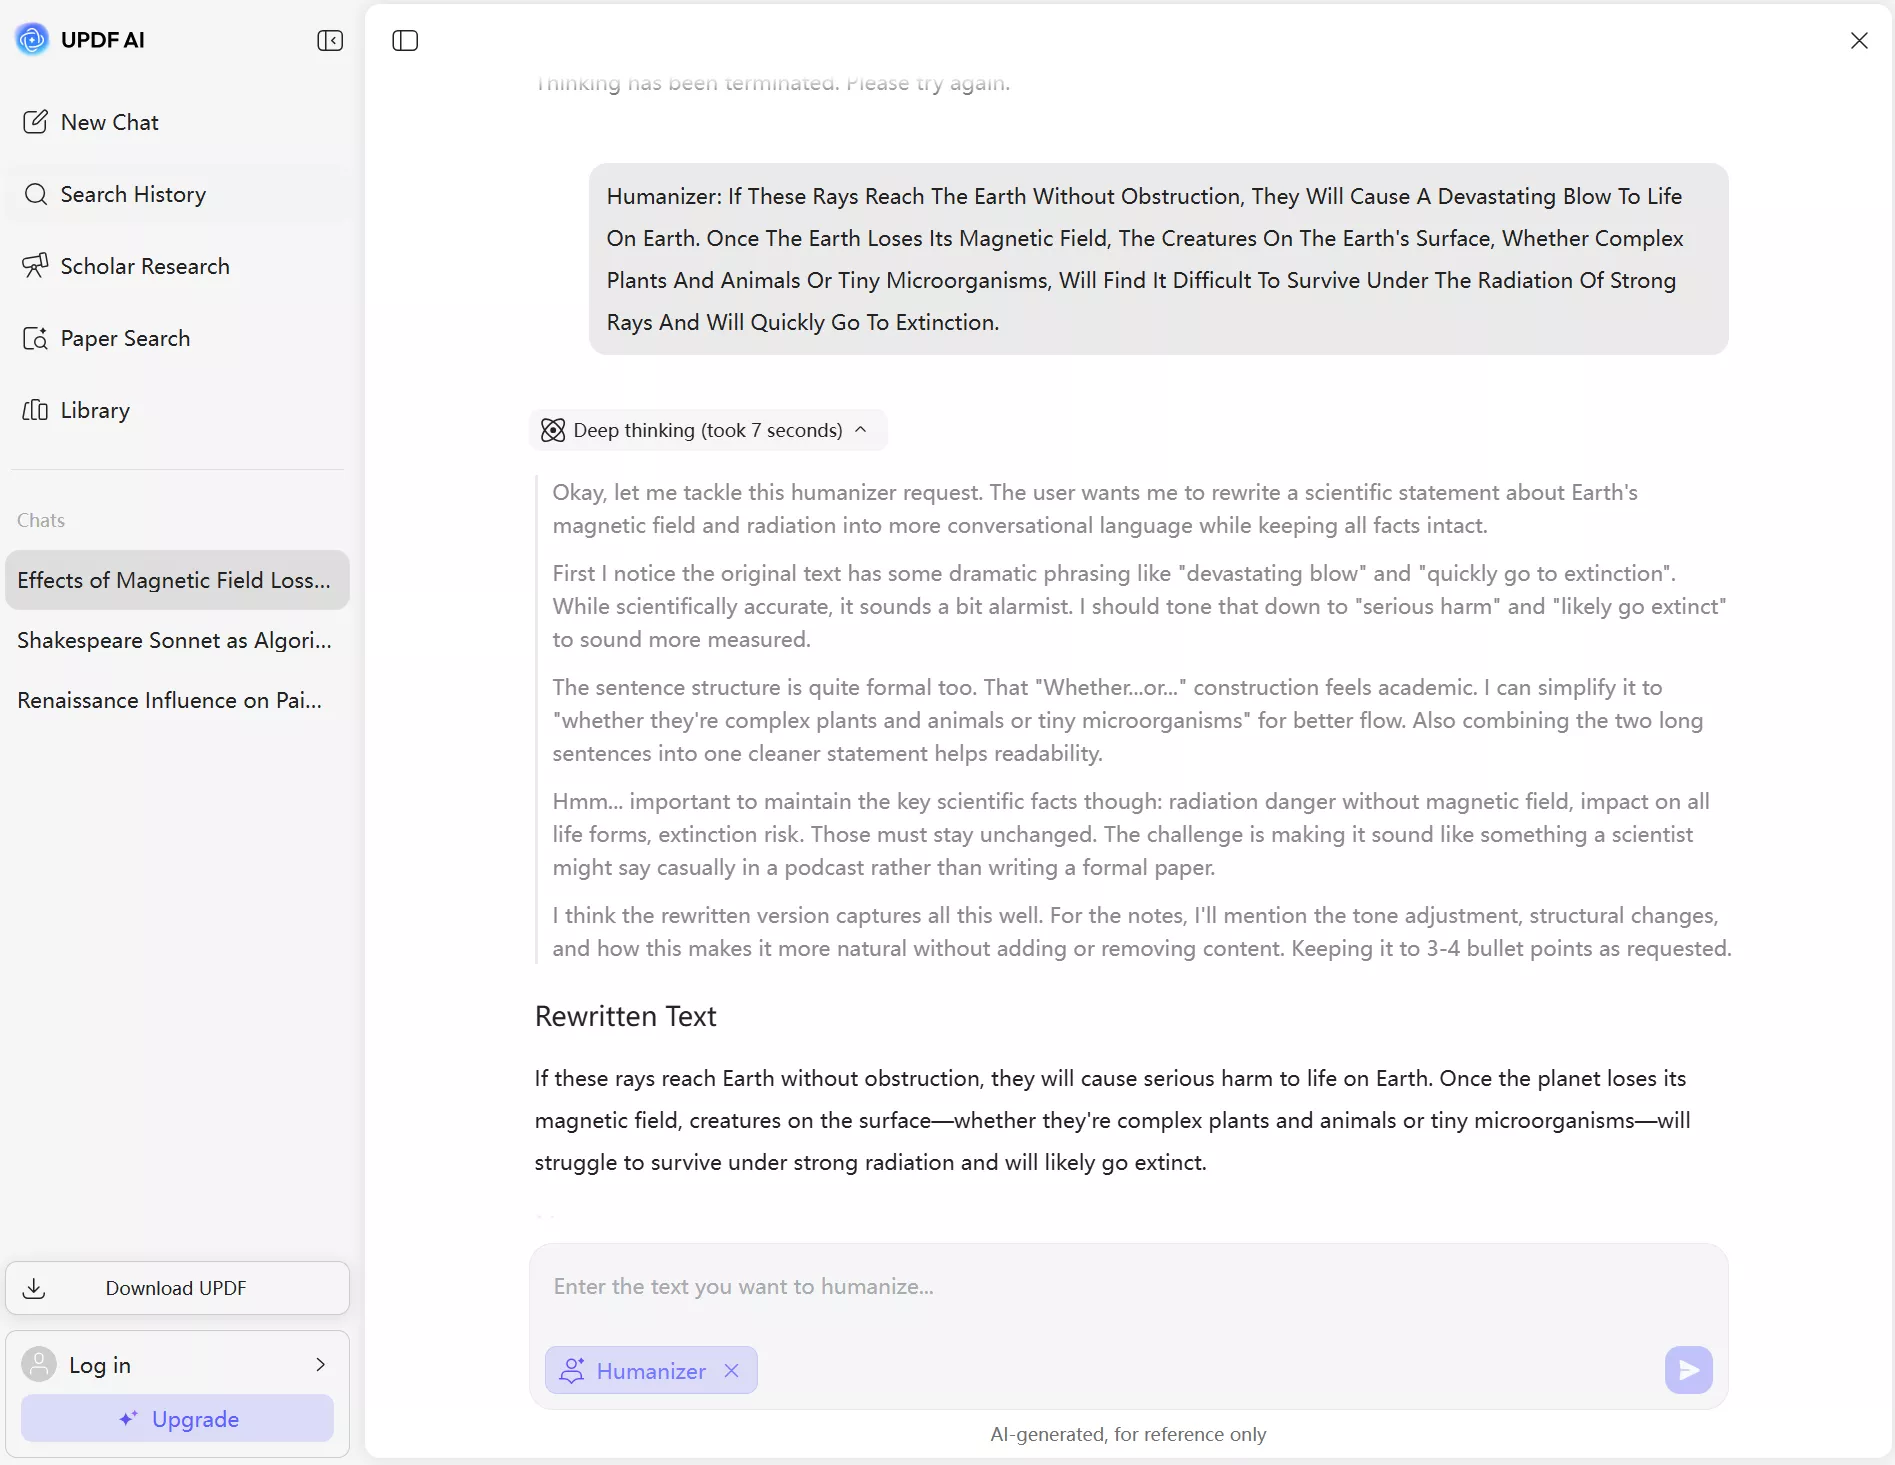Click the rewritten paragraph starting 'If these rays reach Earth'

pos(1112,1120)
